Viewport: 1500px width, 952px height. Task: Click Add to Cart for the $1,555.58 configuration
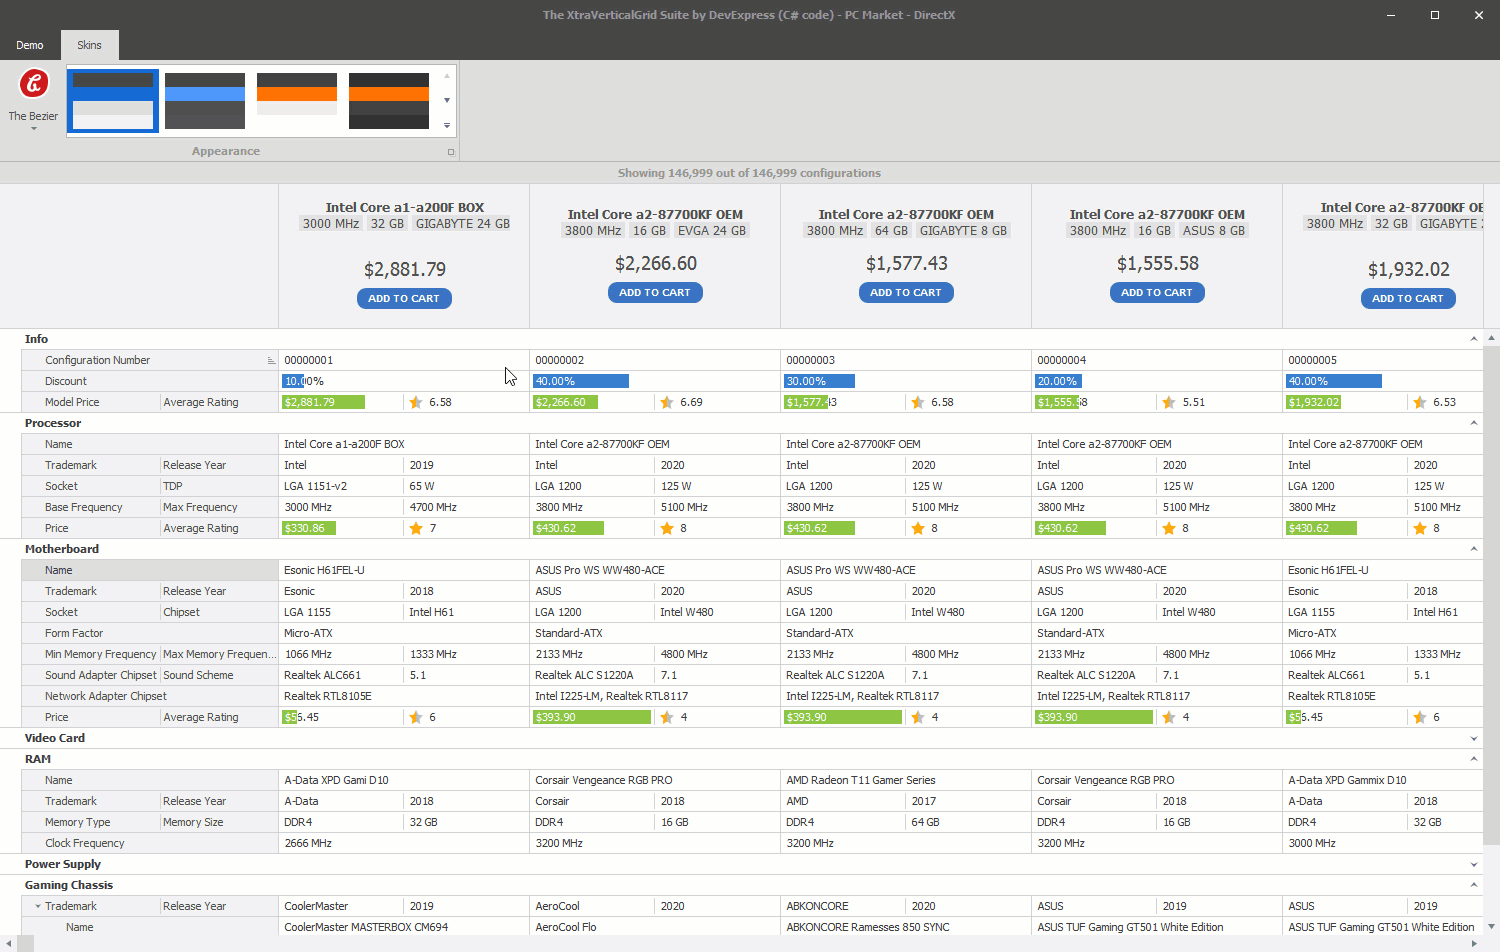[1157, 292]
